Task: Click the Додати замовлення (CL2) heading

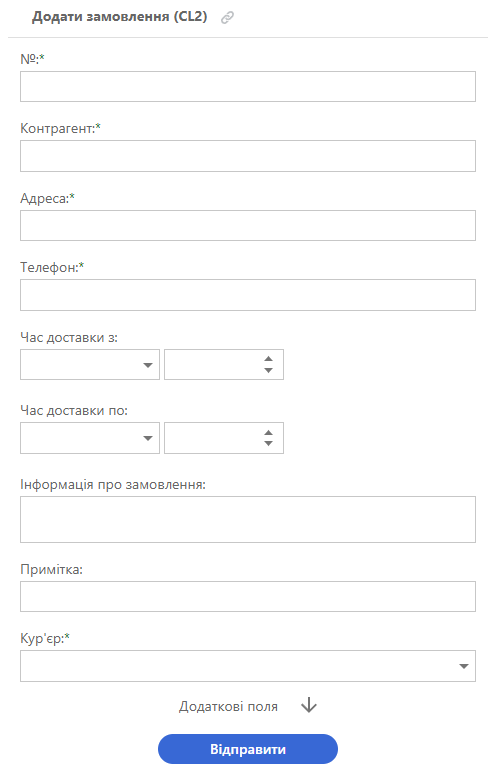Action: point(120,17)
